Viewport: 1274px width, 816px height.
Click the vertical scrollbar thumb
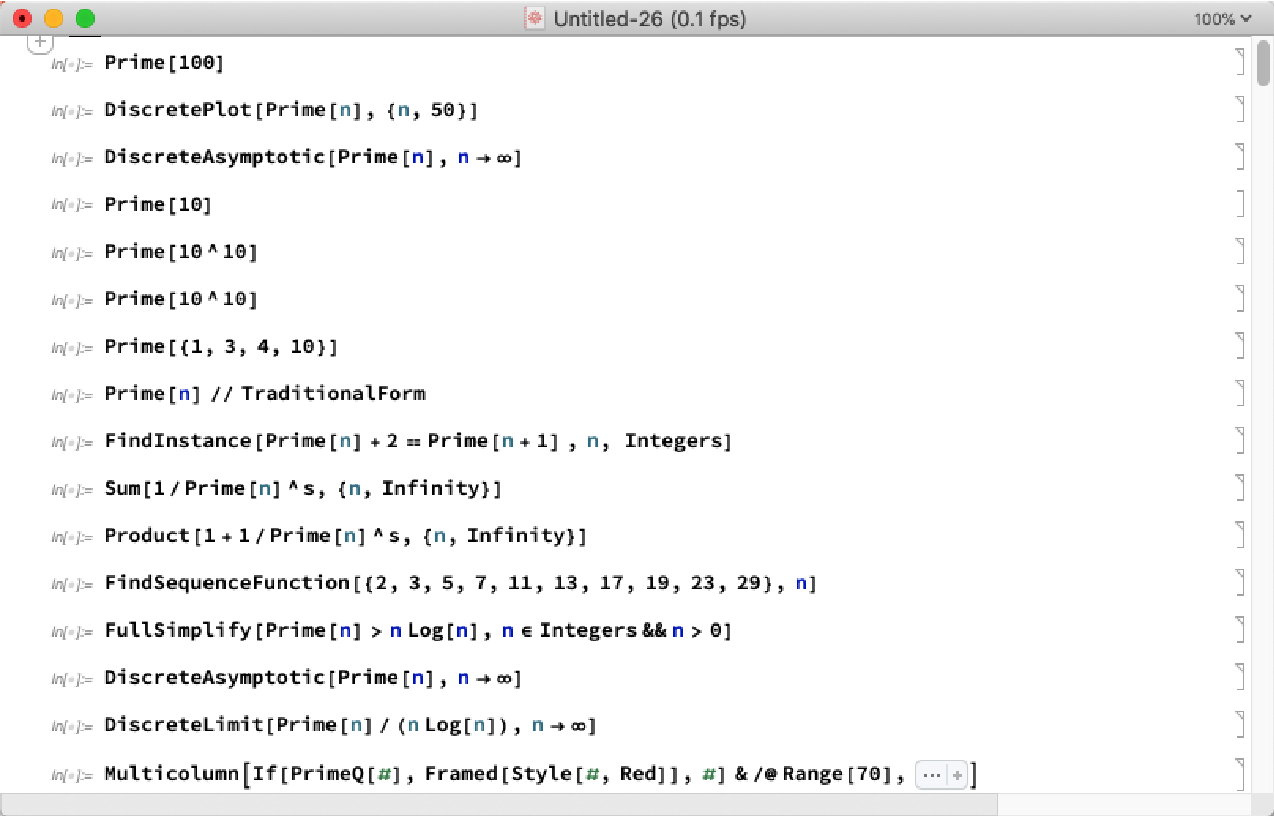coord(1263,65)
